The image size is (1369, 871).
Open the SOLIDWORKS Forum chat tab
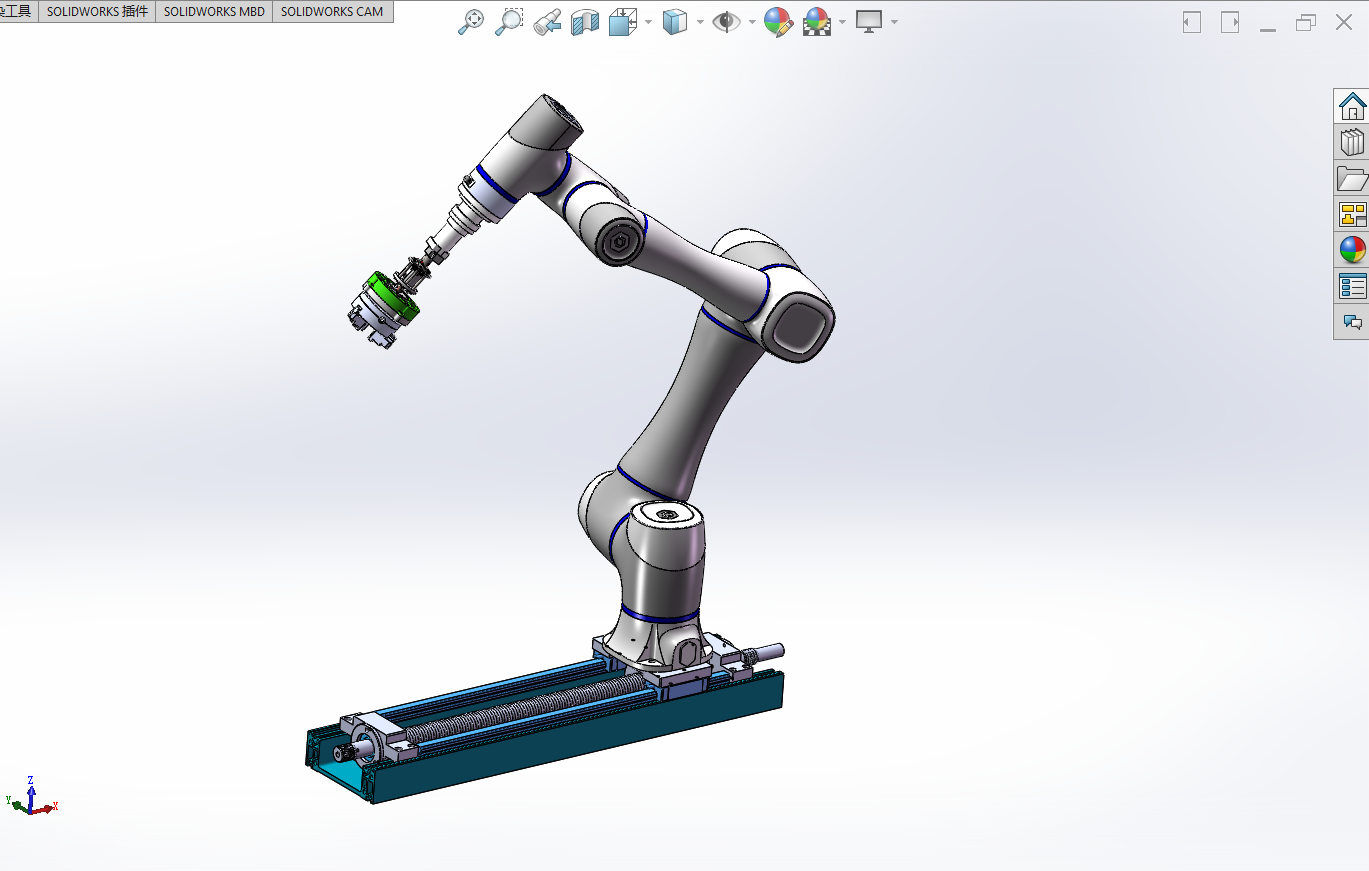[1352, 322]
